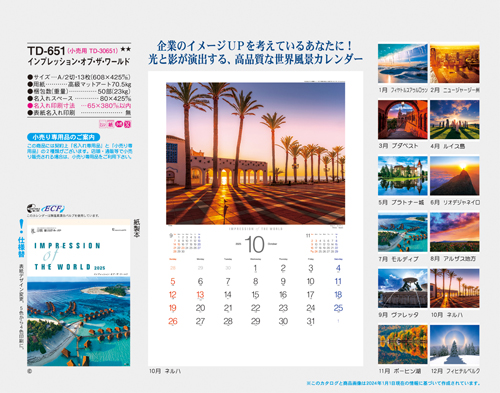Select the TD-651 product code heading

tap(46, 51)
